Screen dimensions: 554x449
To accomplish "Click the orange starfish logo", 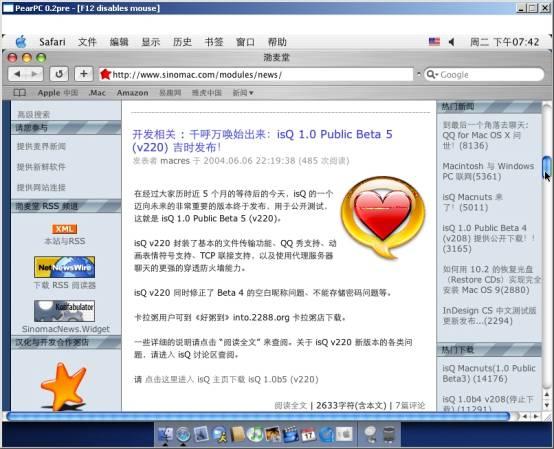I will pyautogui.click(x=64, y=386).
